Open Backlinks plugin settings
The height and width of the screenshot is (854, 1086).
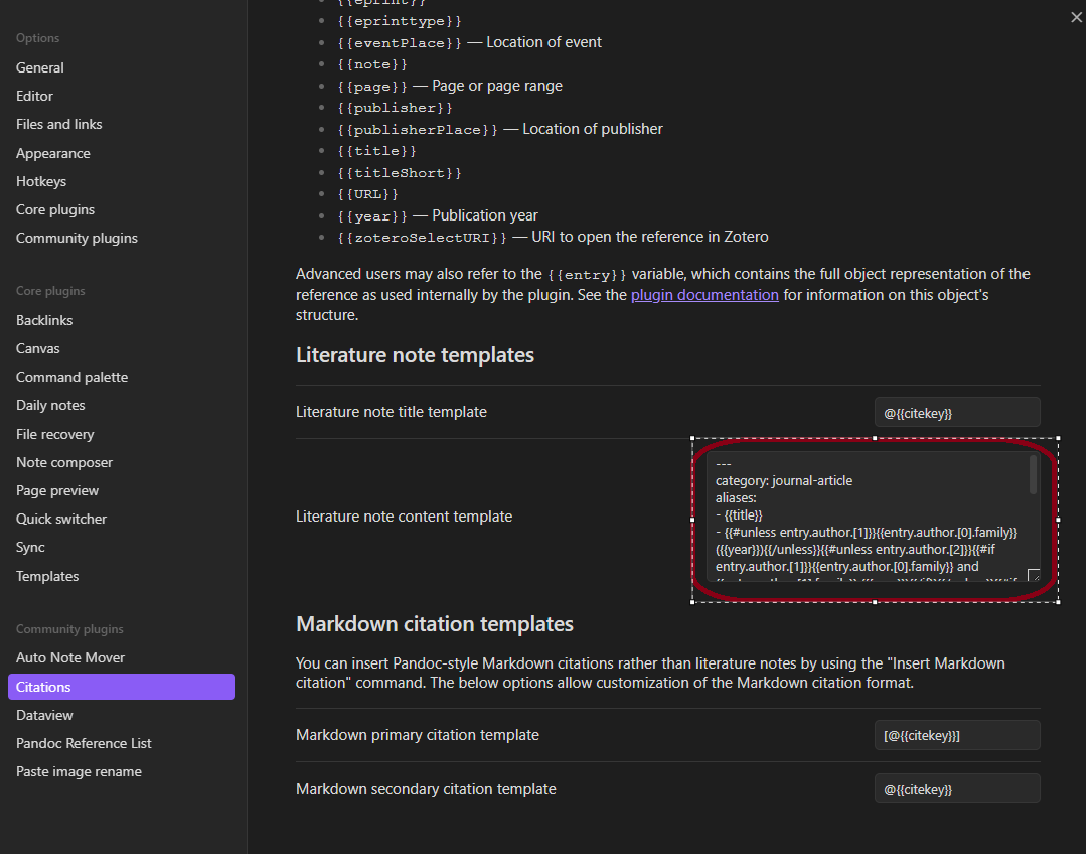pos(45,320)
